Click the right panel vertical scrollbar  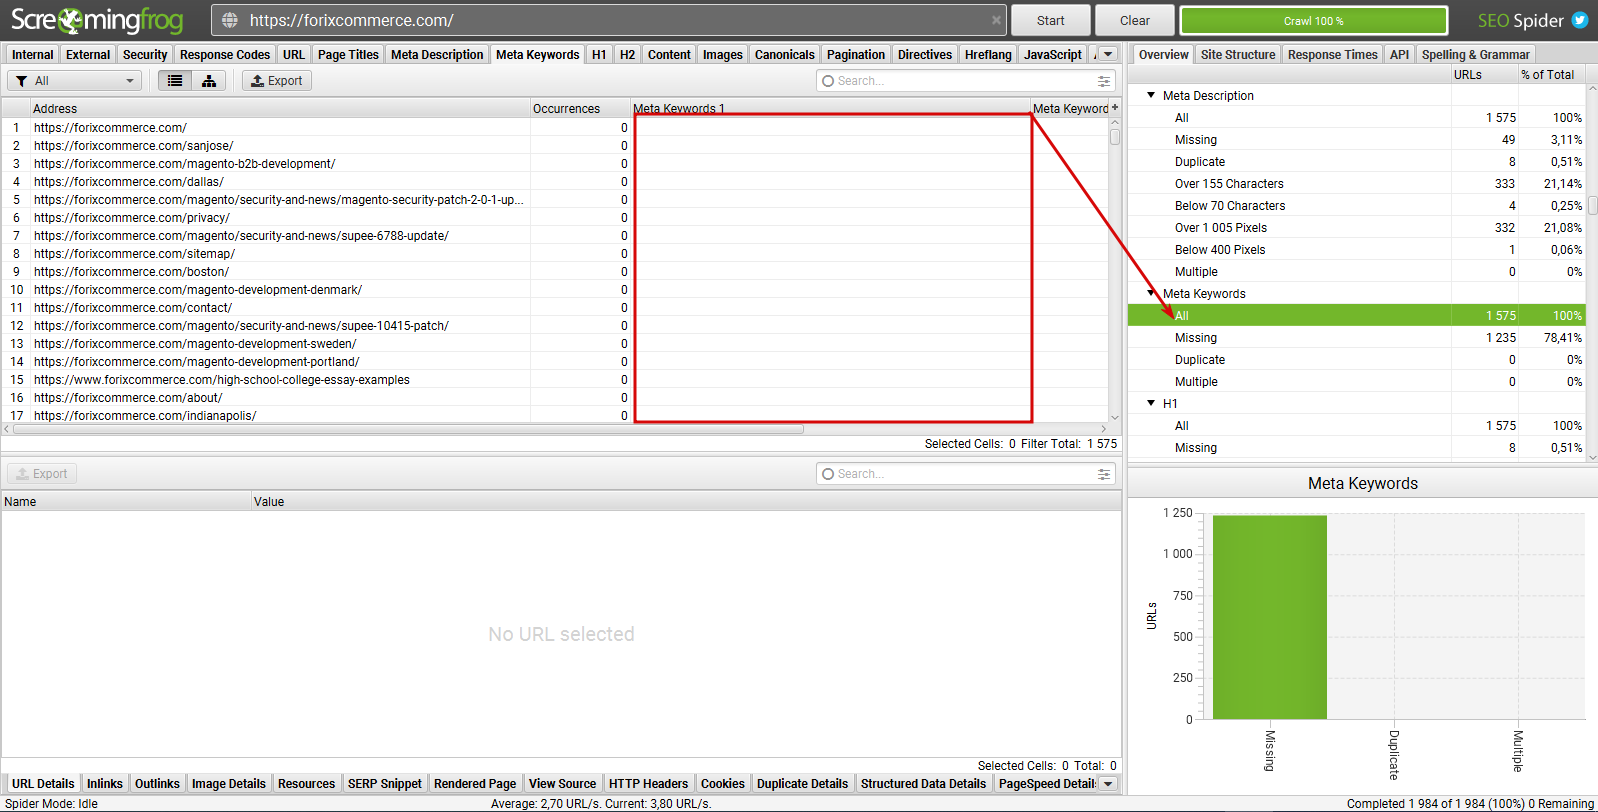coord(1592,205)
